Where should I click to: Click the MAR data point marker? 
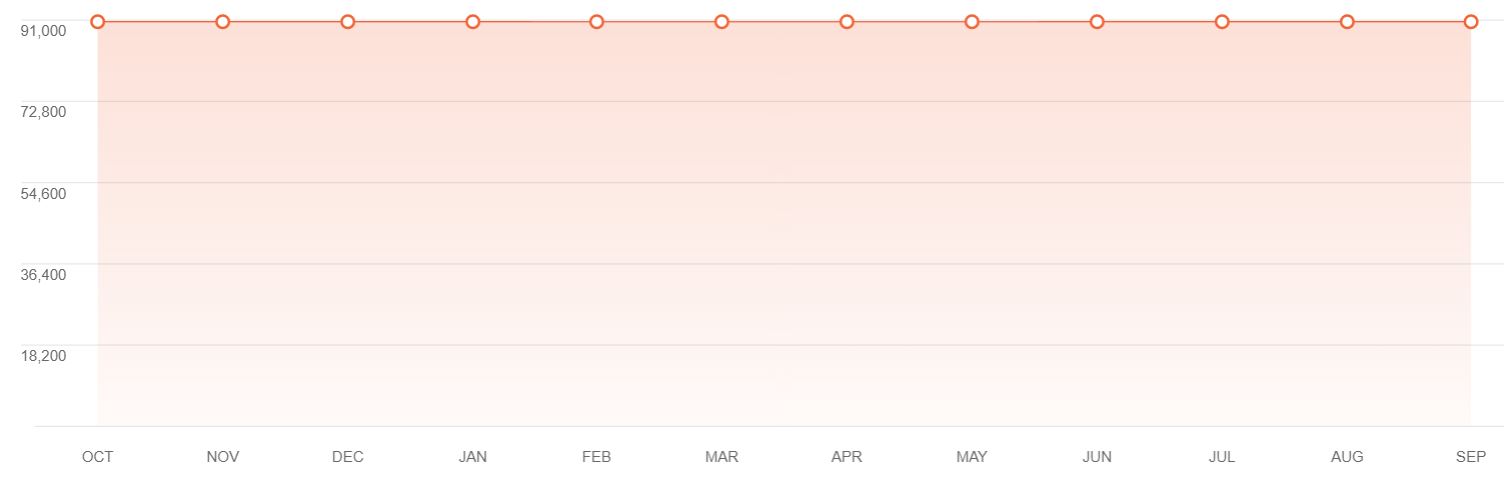click(722, 22)
